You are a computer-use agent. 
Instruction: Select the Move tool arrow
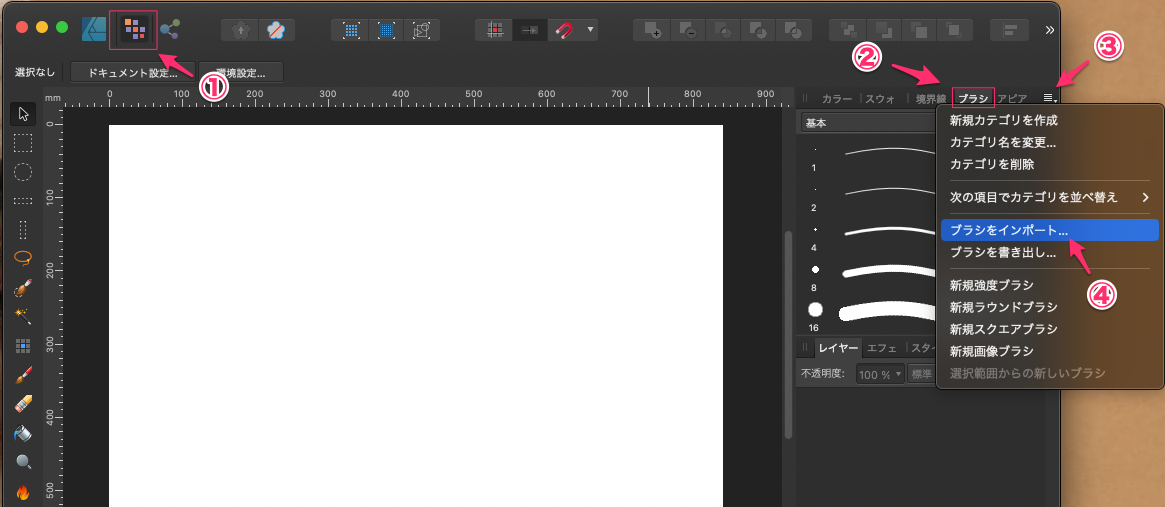point(23,113)
